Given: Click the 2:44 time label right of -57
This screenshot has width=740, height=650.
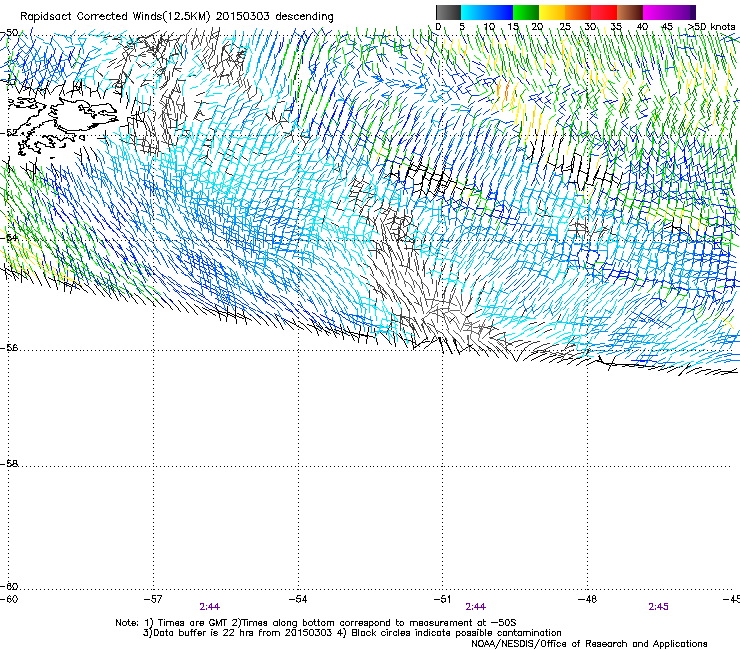Looking at the screenshot, I should tap(210, 607).
